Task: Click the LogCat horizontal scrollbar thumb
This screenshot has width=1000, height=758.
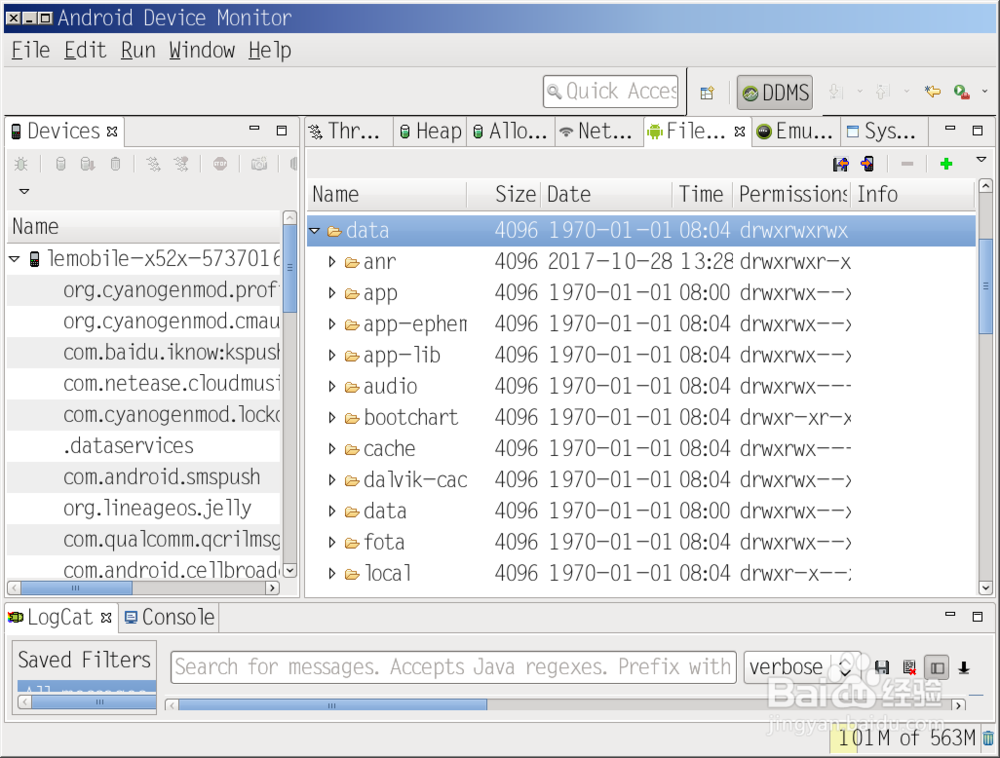Action: 332,705
